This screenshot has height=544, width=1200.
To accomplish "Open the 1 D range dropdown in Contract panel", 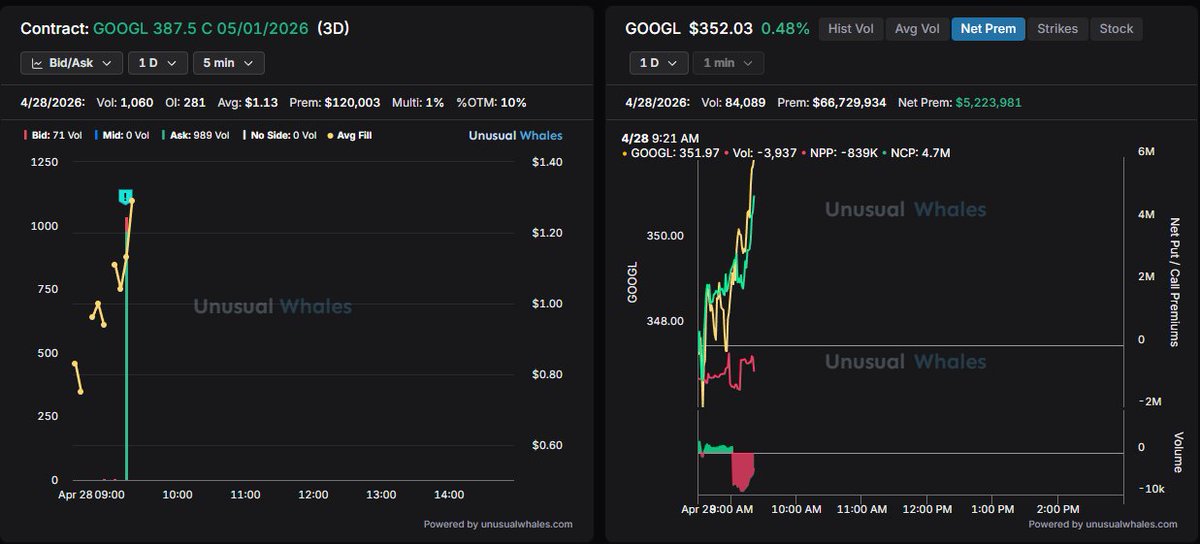I will coord(158,63).
